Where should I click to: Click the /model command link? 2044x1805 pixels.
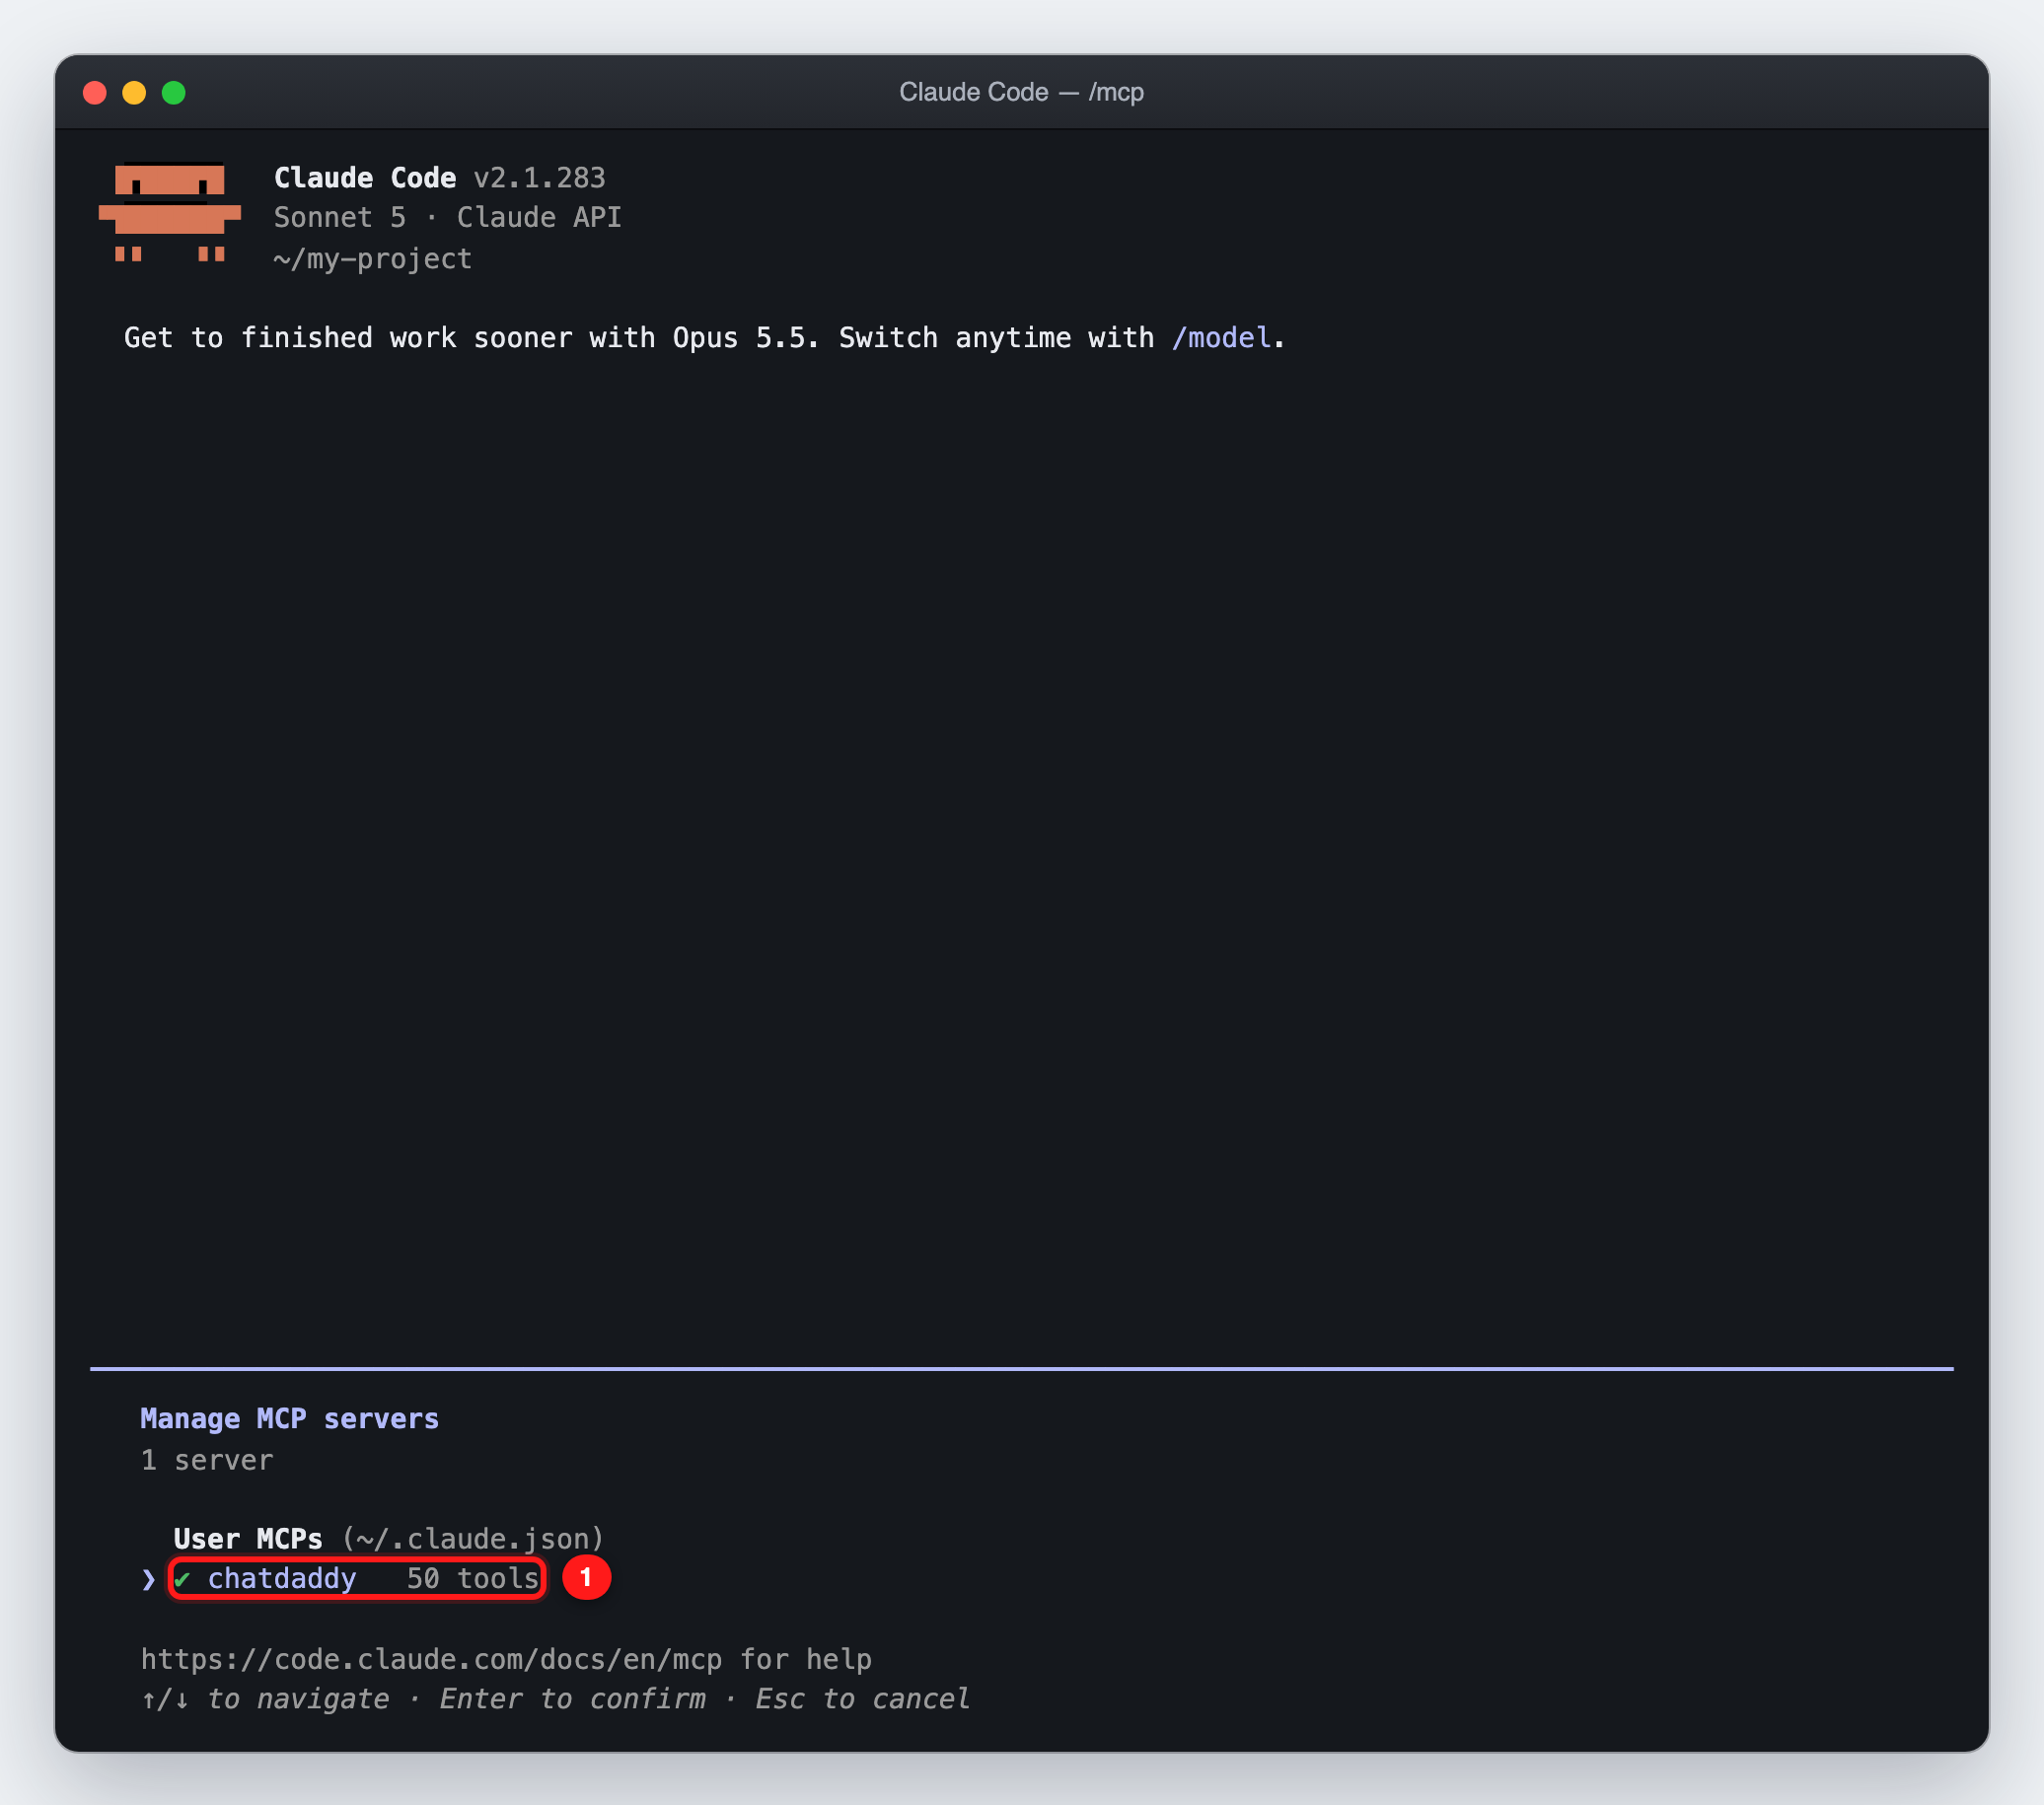(x=1221, y=338)
